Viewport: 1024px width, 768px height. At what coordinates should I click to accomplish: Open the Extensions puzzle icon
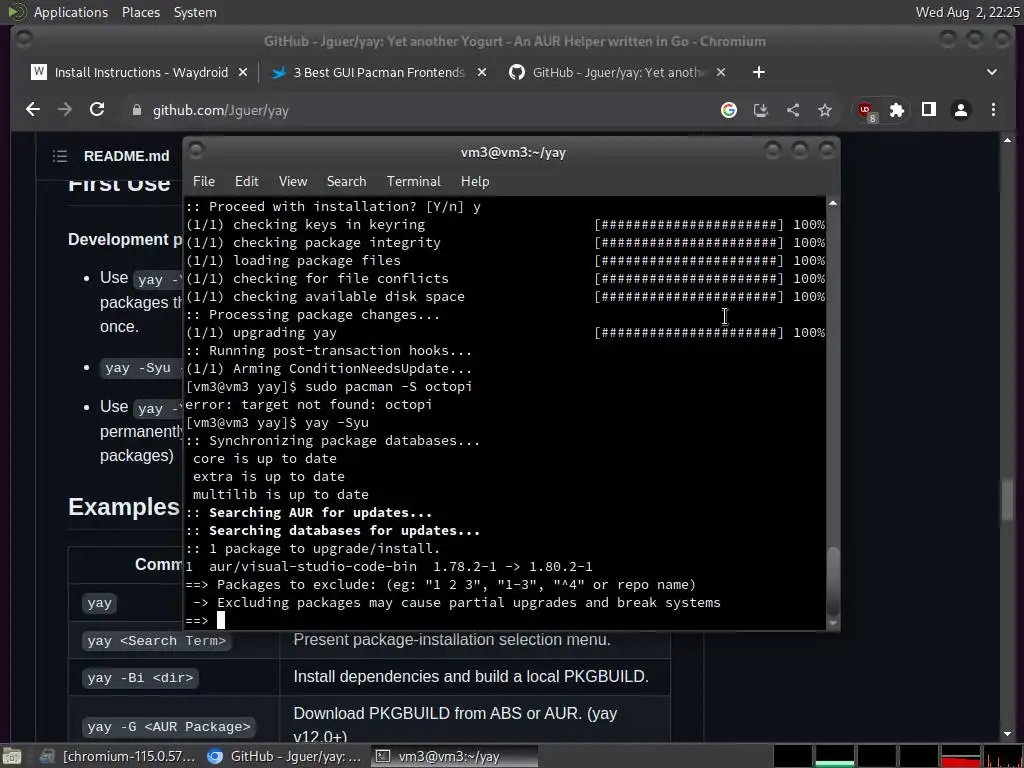pyautogui.click(x=897, y=110)
